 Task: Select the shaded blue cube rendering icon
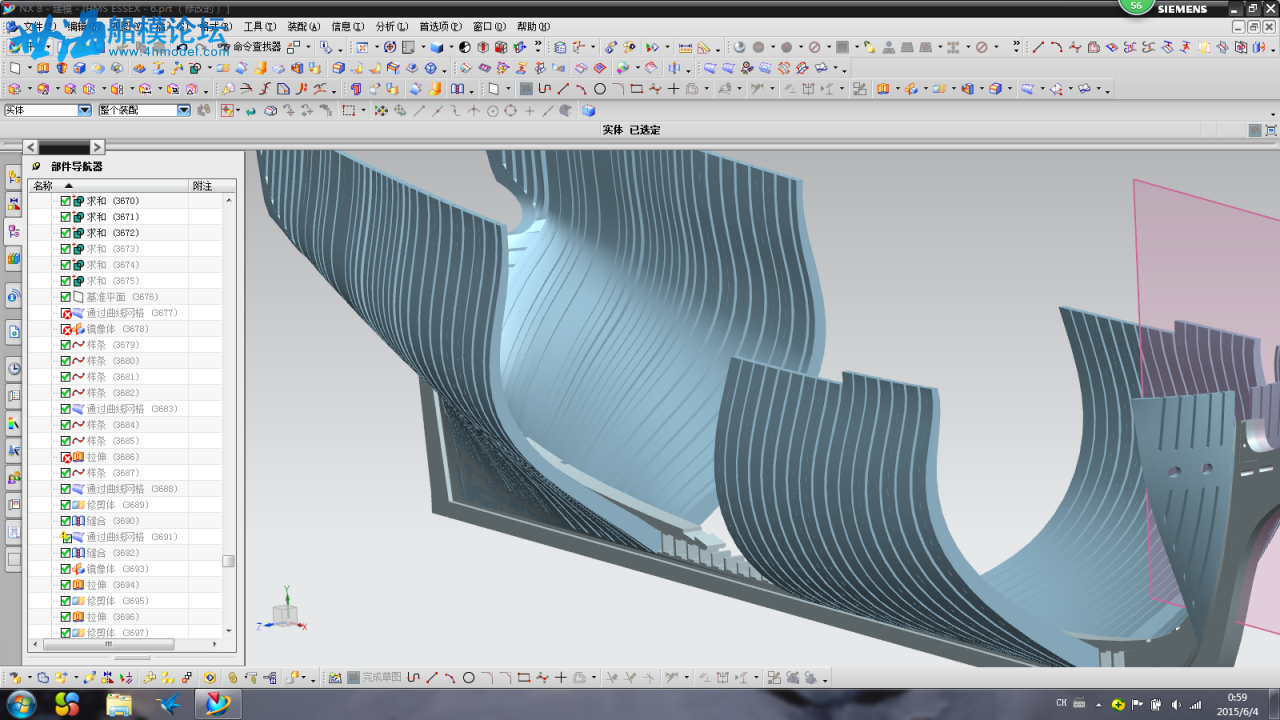436,47
